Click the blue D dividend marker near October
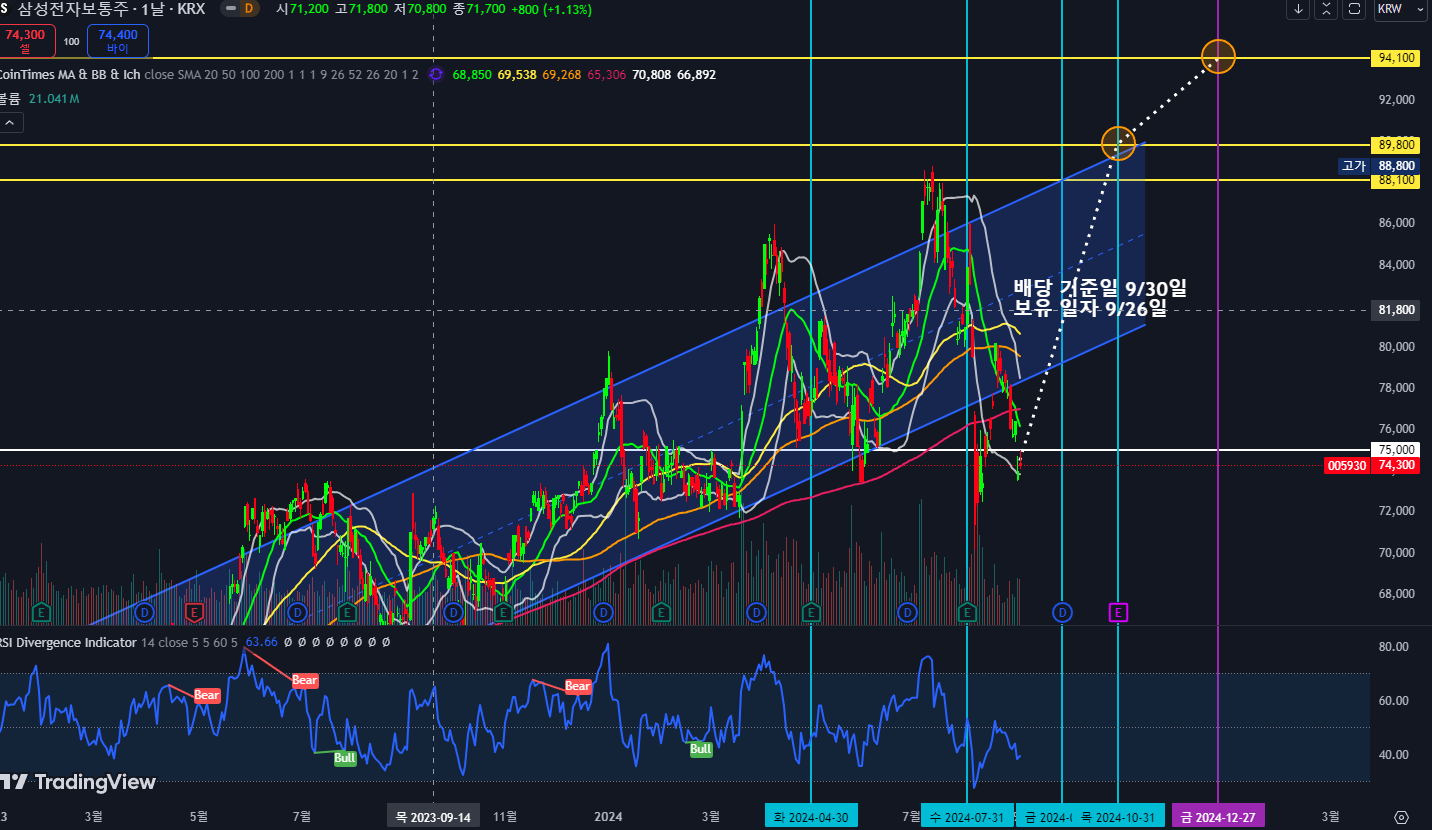Screen dimensions: 1432x830 pyautogui.click(x=1062, y=611)
